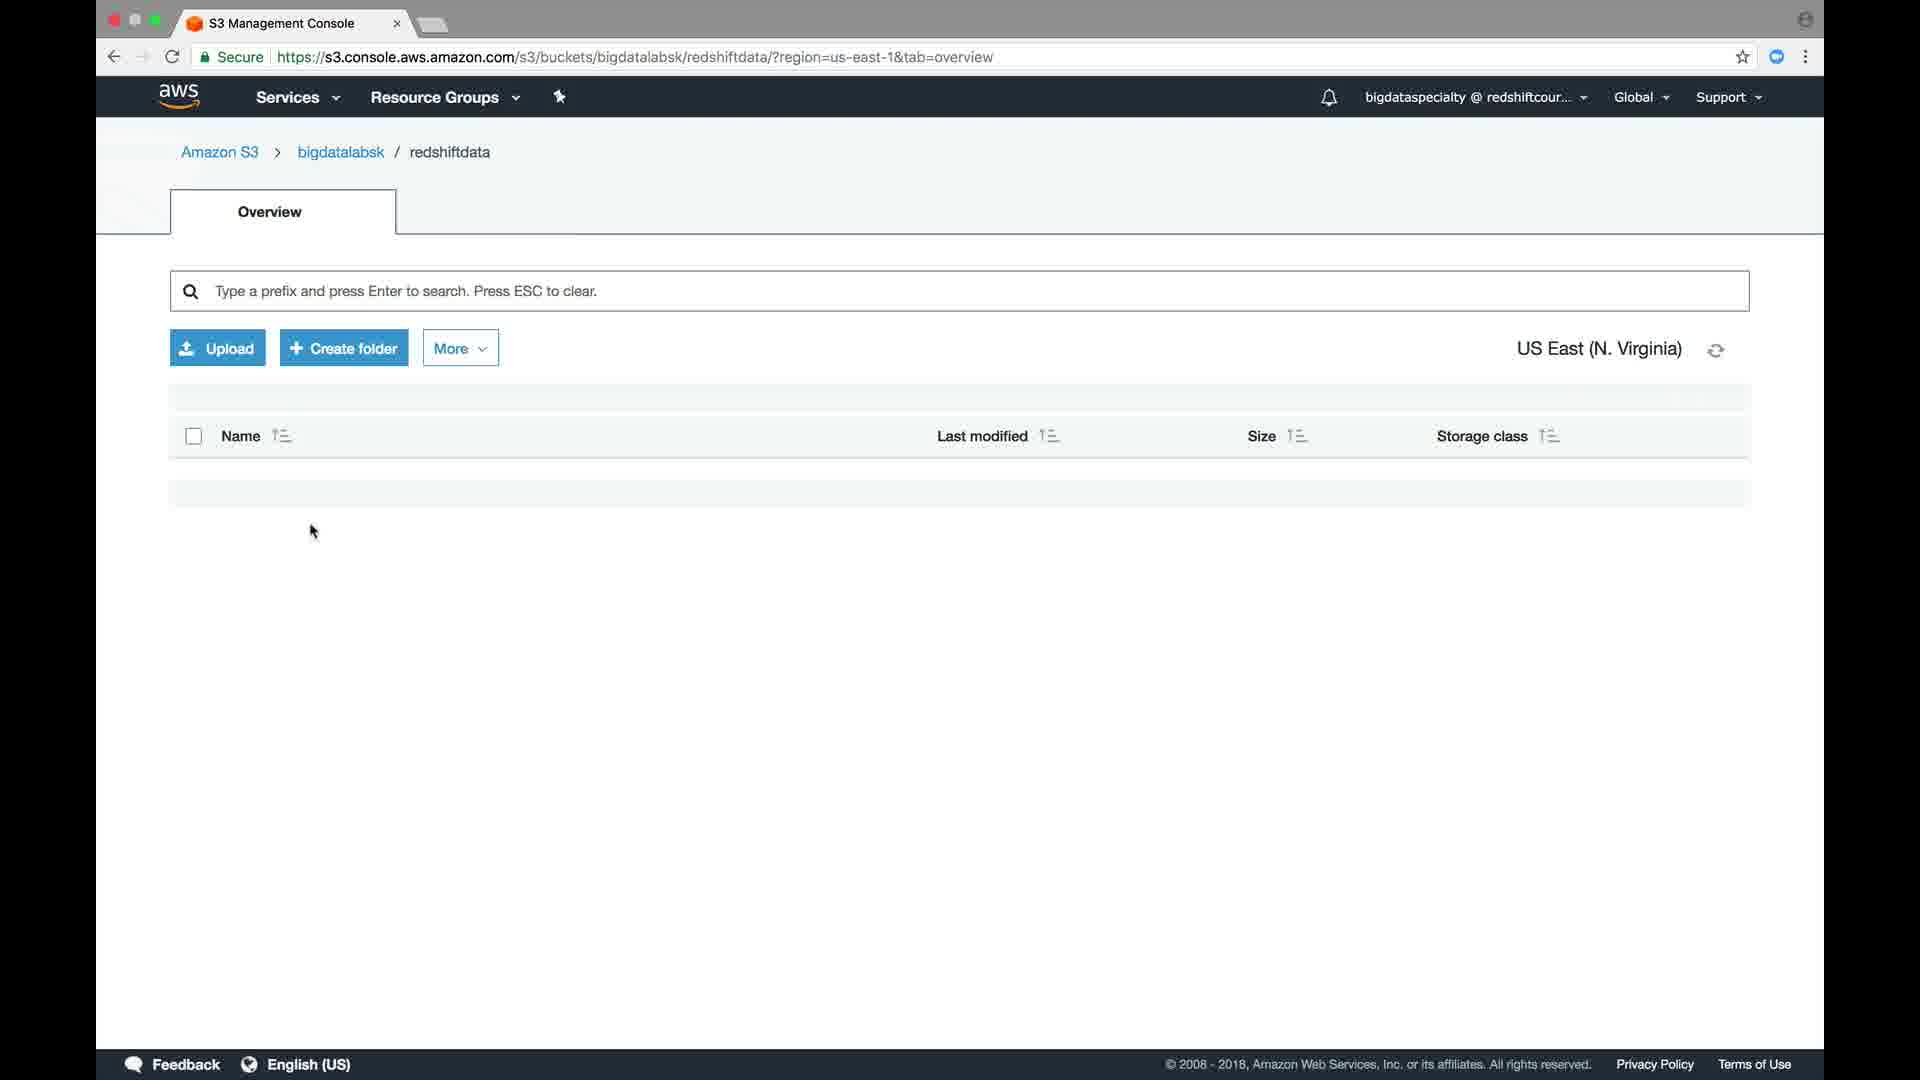Click the AWS logo home icon

tap(179, 96)
